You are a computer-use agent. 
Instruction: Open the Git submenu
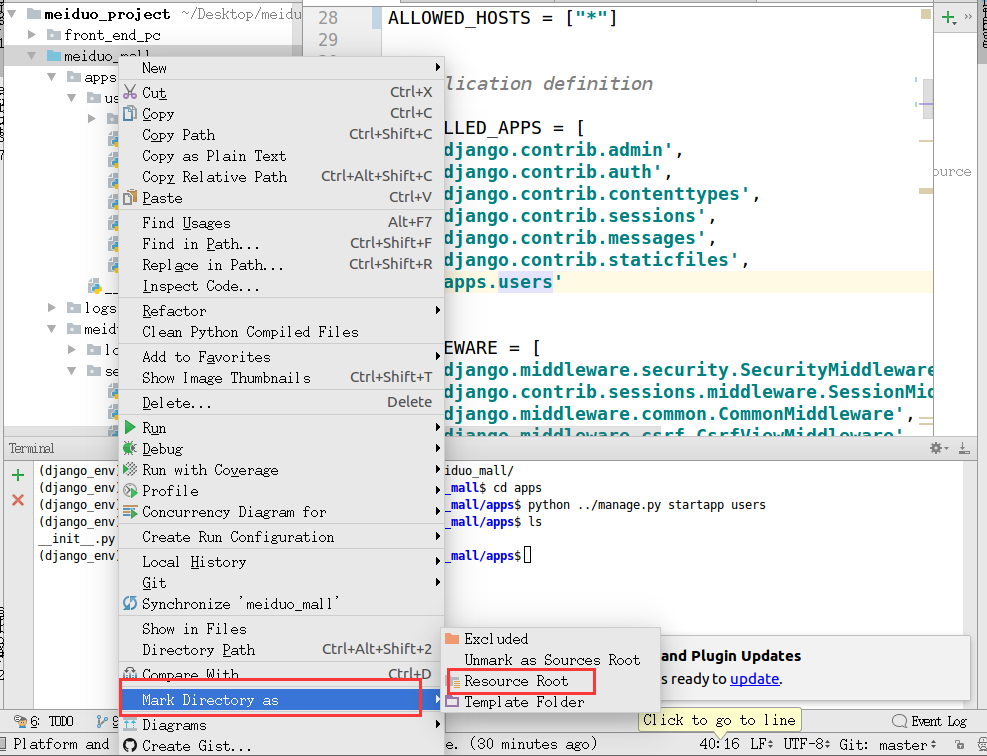coord(281,582)
